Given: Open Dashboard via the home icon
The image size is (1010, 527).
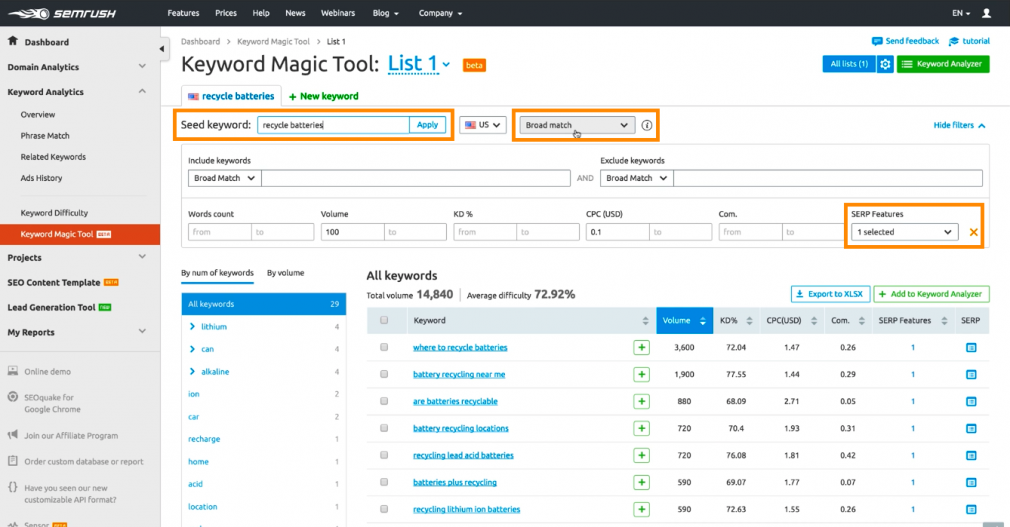Looking at the screenshot, I should click(13, 41).
